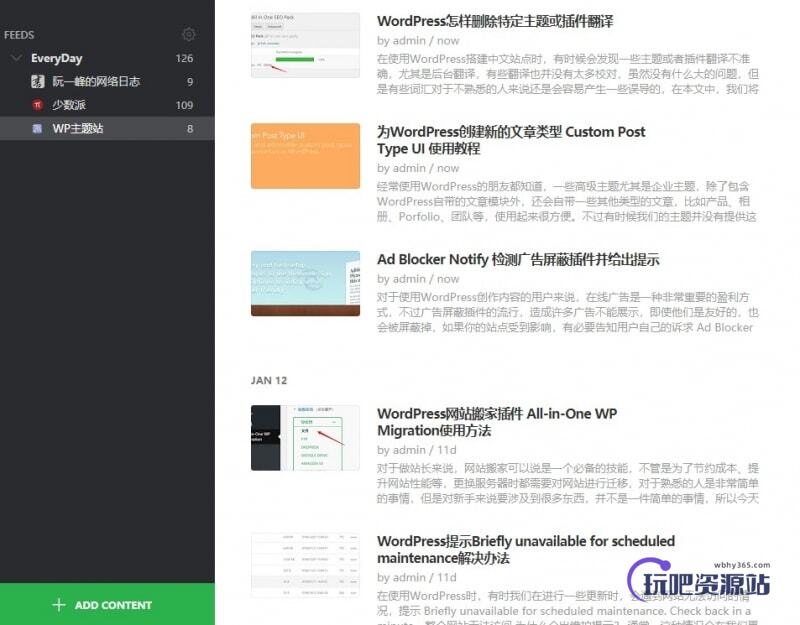
Task: Click the 阮一峰的网络日志 feed favicon
Action: coord(37,82)
